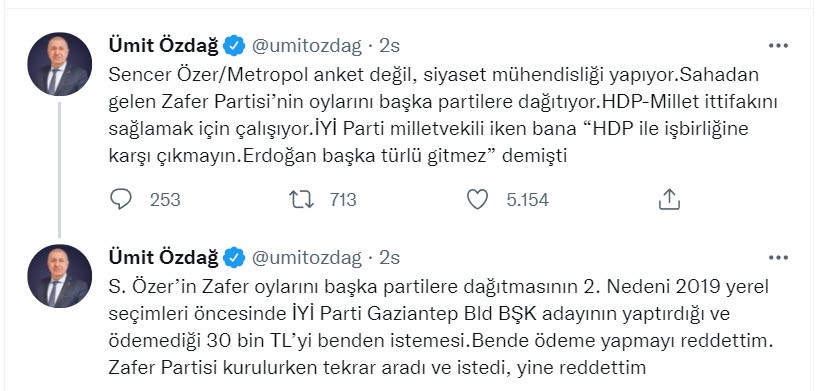Open more options on second tweet
835x391 pixels.
778,258
